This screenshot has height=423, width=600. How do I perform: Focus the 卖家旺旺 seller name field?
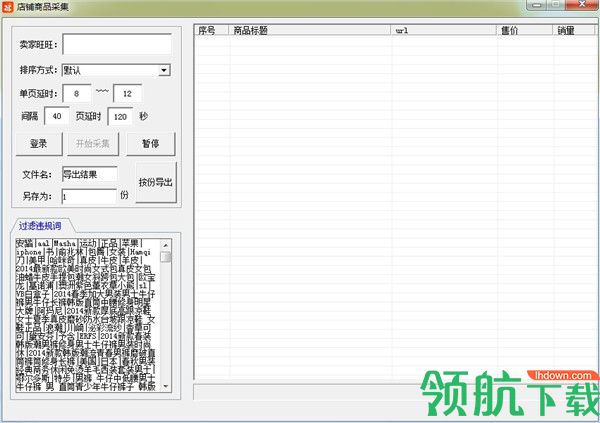pyautogui.click(x=117, y=44)
